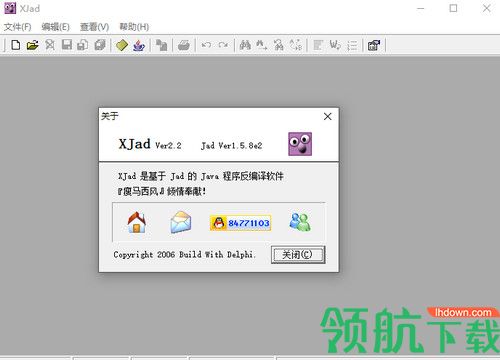The image size is (500, 360).
Task: Click the Save floppy disk toolbar icon
Action: point(67,45)
